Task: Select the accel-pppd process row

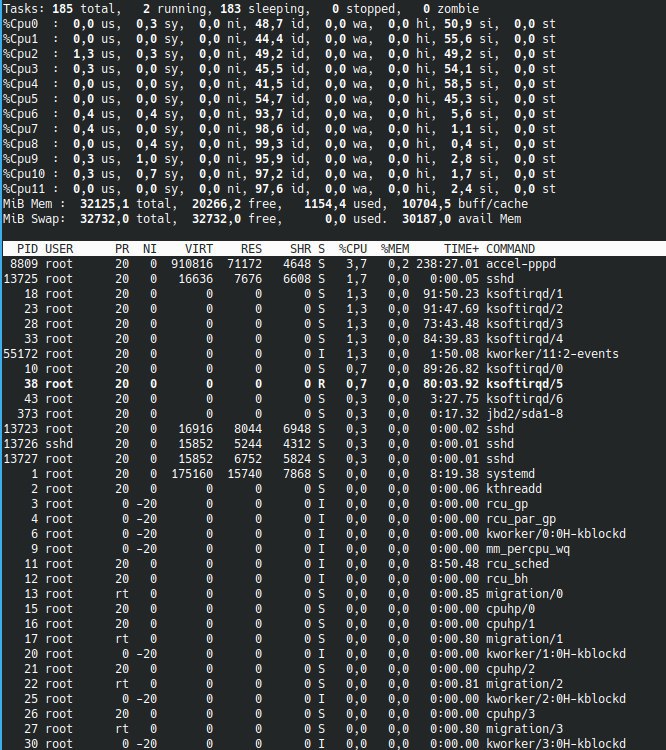Action: pyautogui.click(x=333, y=264)
